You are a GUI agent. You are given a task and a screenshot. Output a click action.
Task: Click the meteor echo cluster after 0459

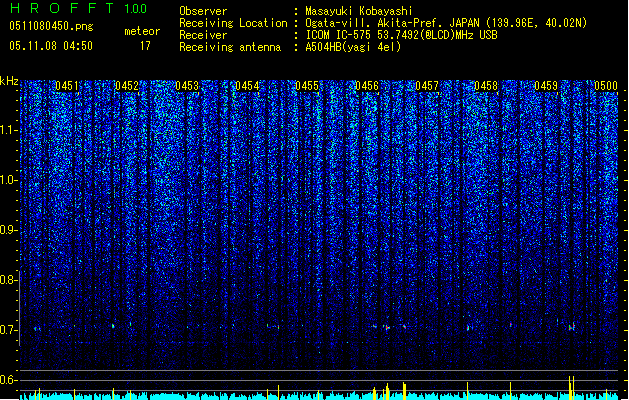click(572, 327)
